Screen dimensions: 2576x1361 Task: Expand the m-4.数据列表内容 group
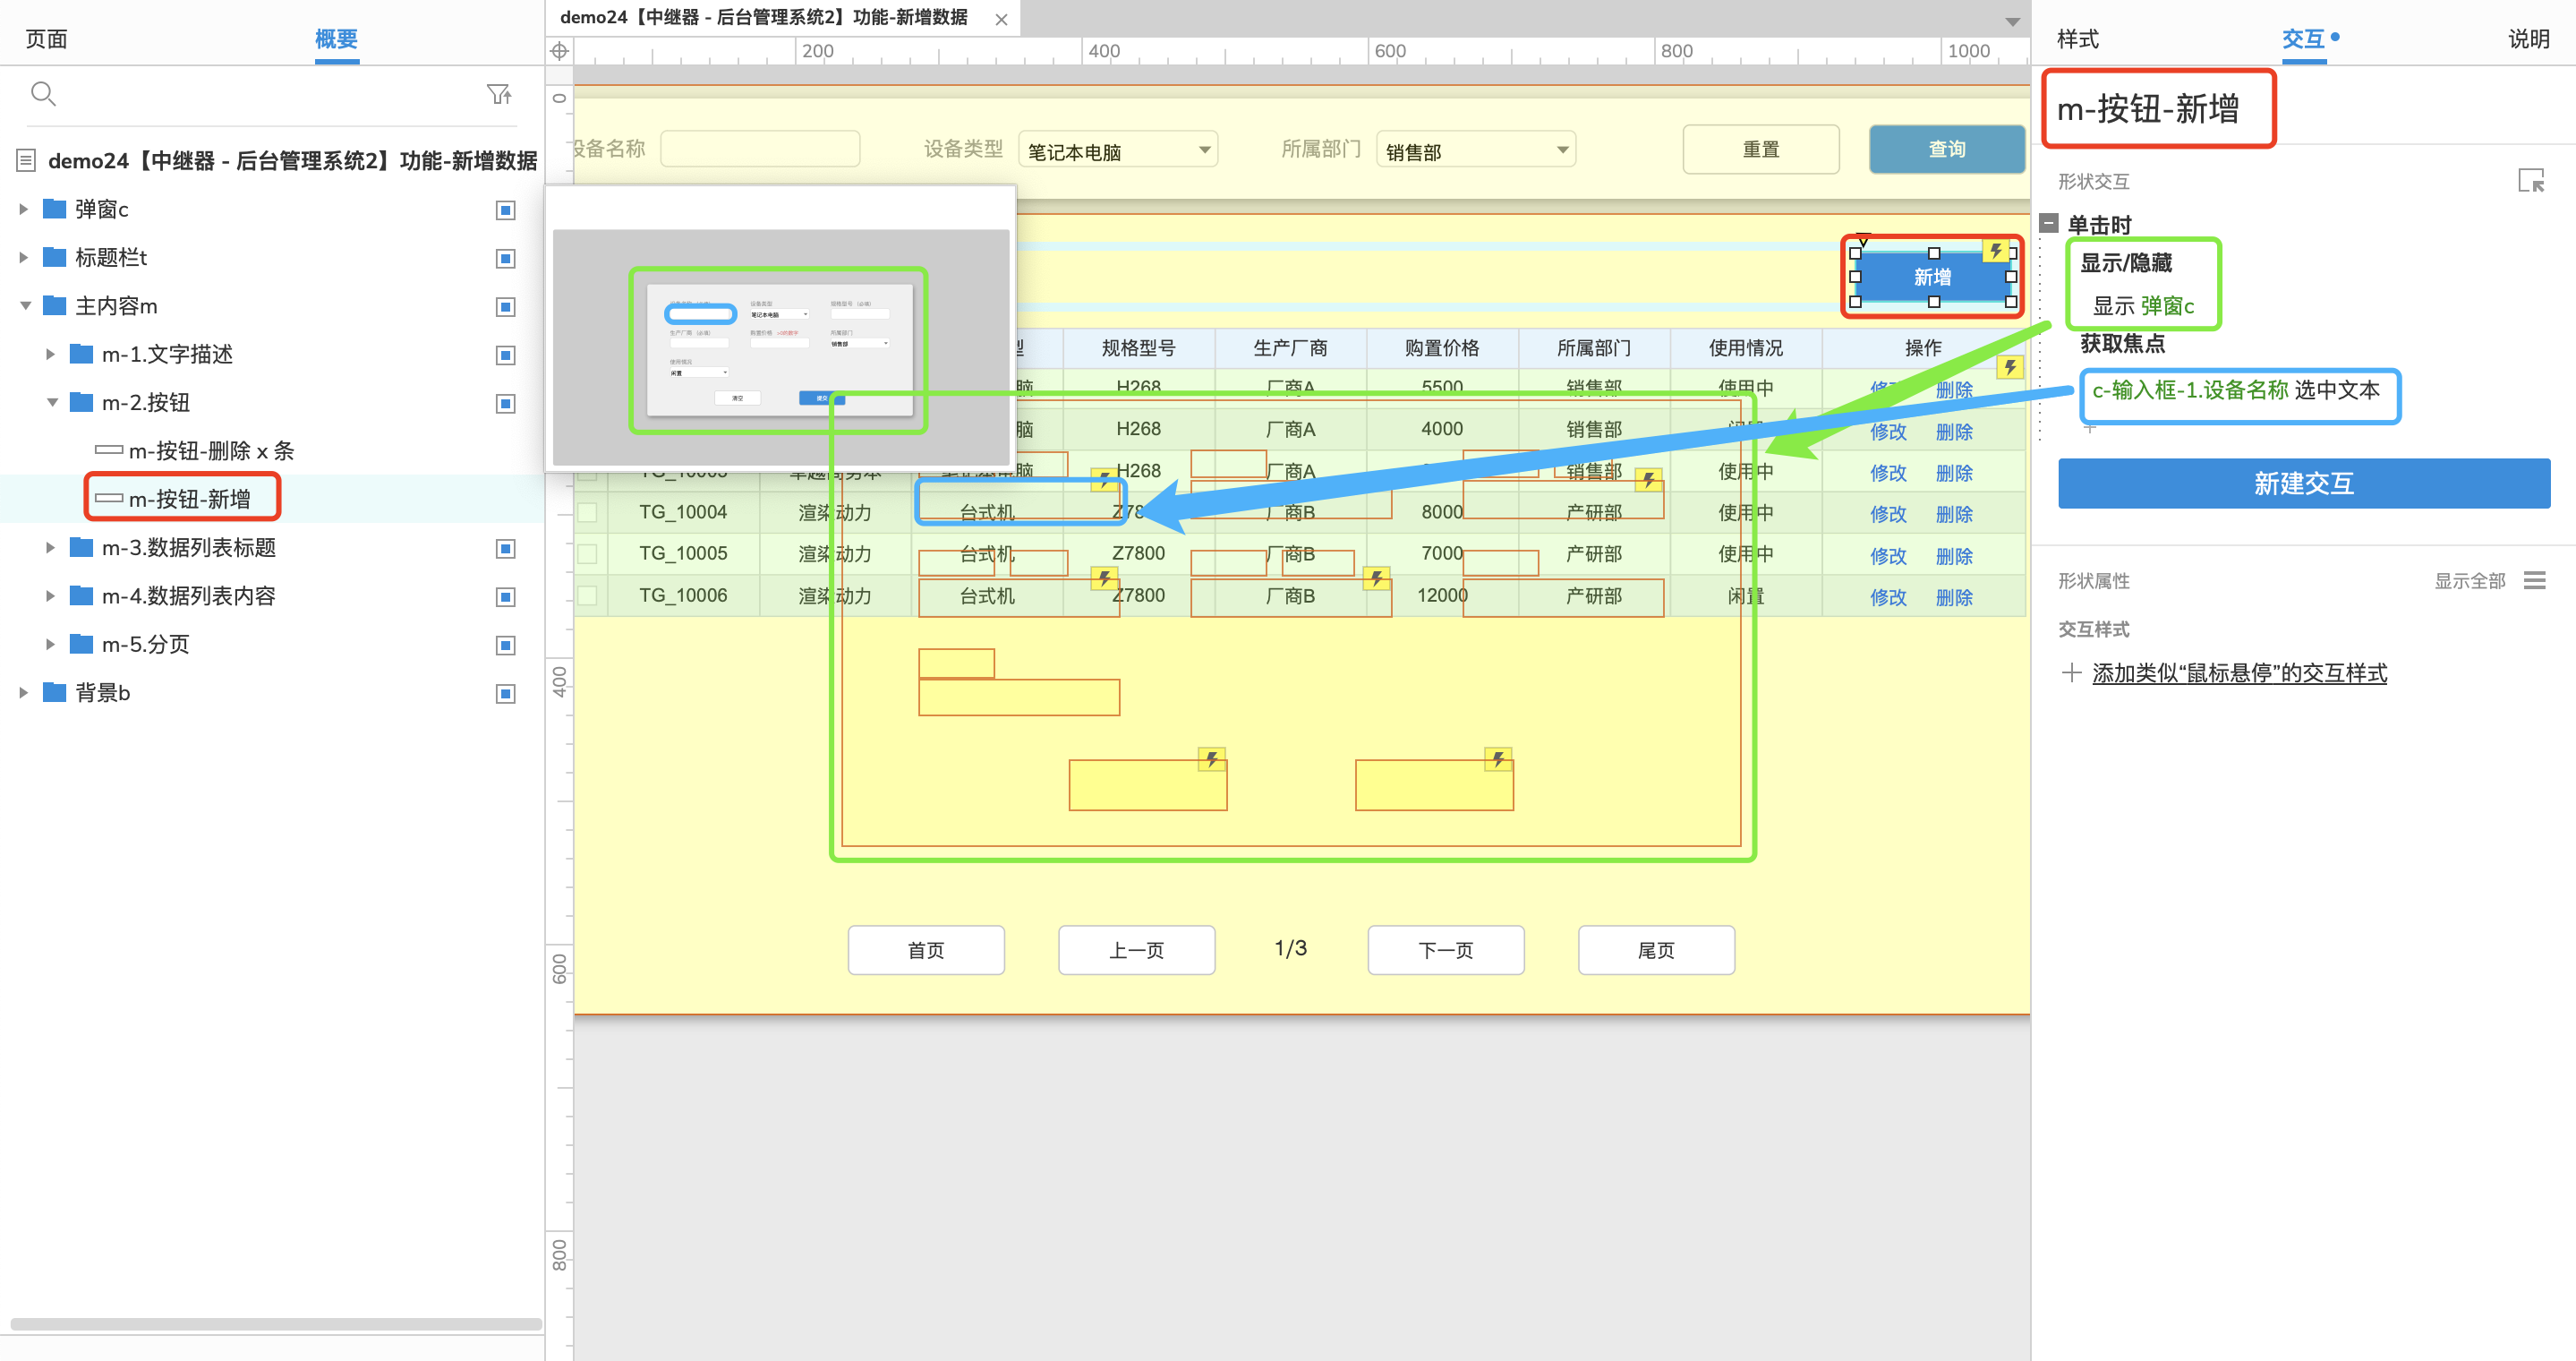tap(50, 596)
